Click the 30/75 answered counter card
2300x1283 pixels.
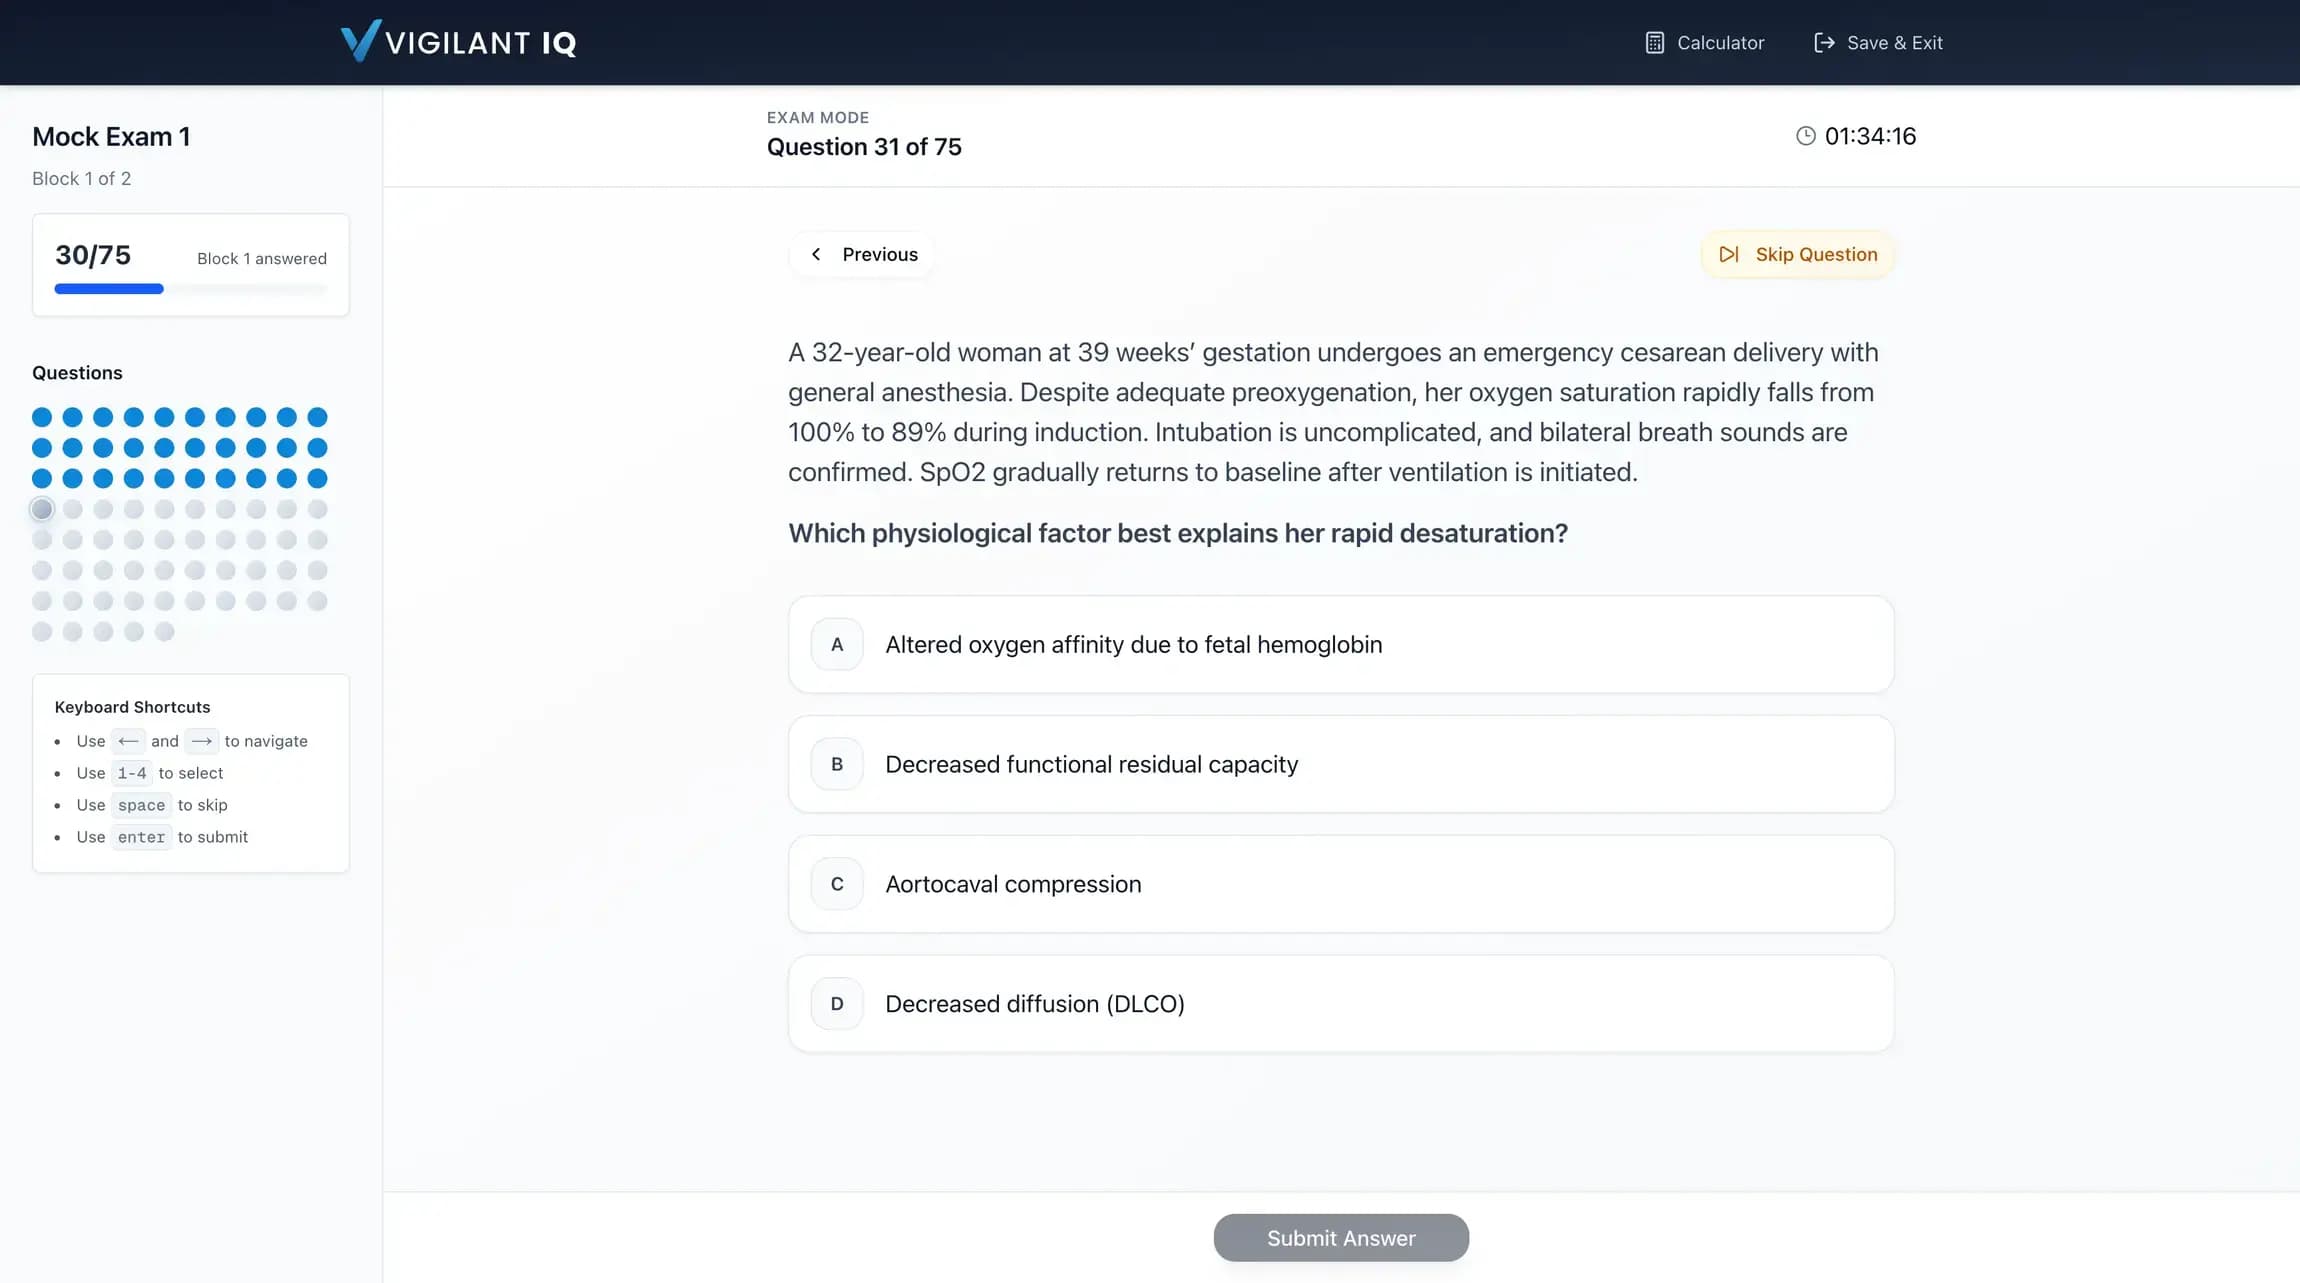(190, 263)
